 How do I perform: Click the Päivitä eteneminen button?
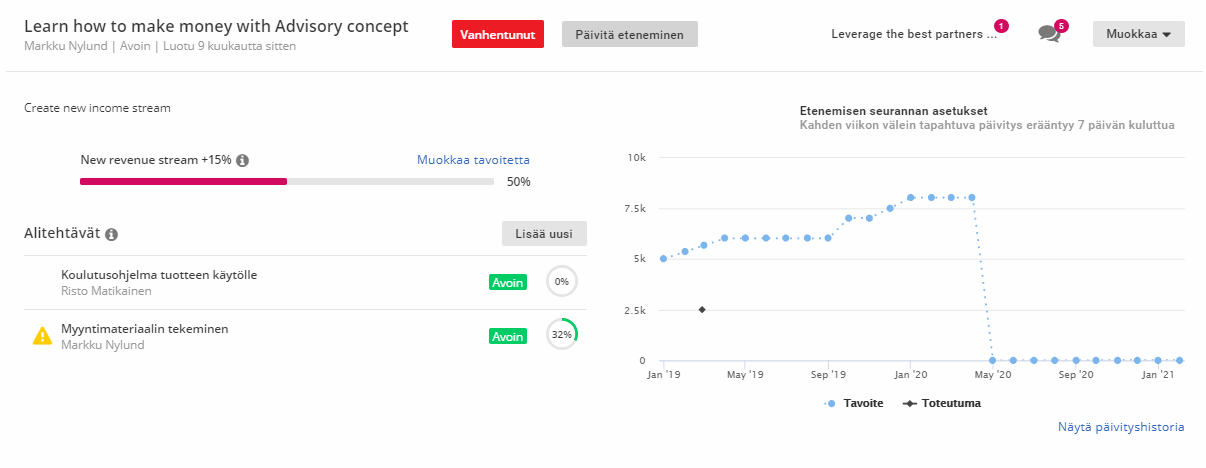630,34
